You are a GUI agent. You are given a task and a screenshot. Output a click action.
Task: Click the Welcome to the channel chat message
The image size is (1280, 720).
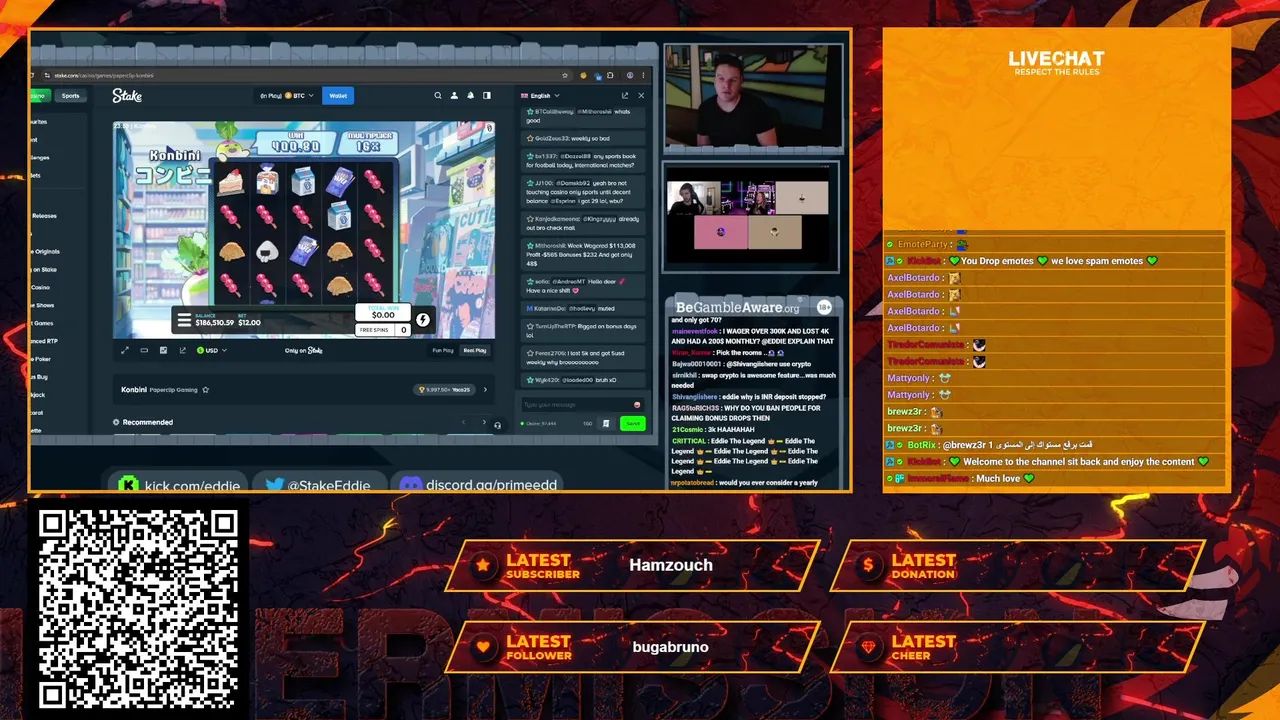1055,462
